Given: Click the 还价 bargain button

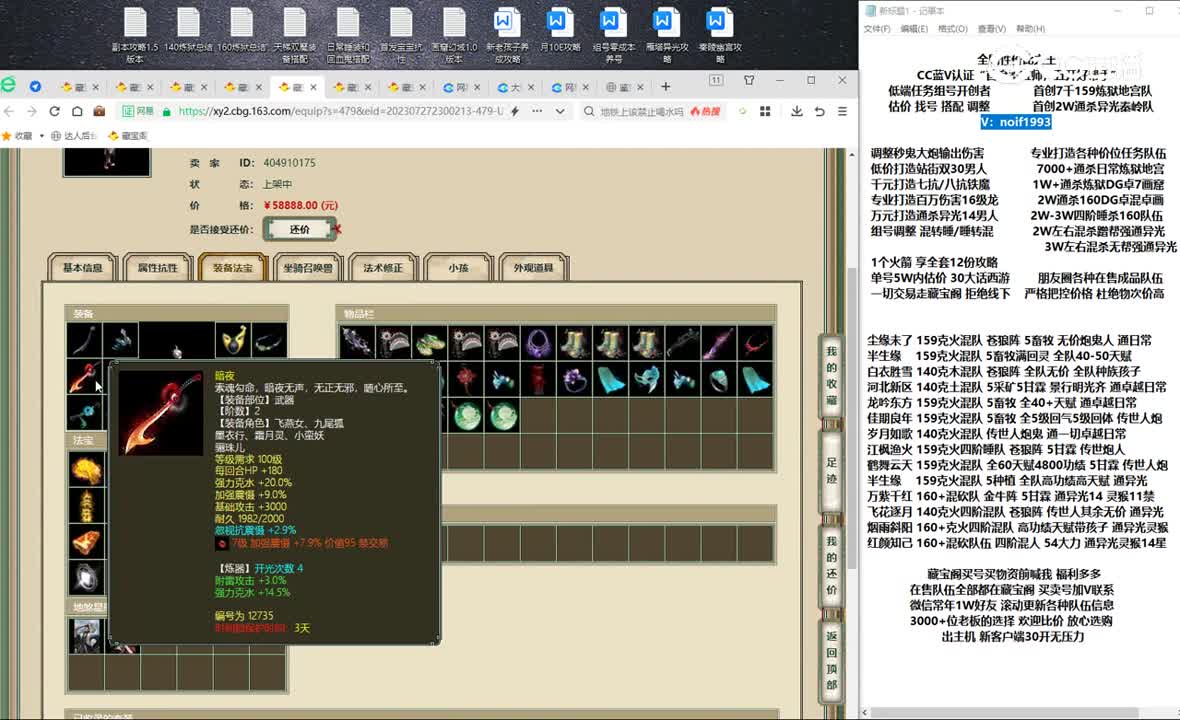Looking at the screenshot, I should [300, 229].
